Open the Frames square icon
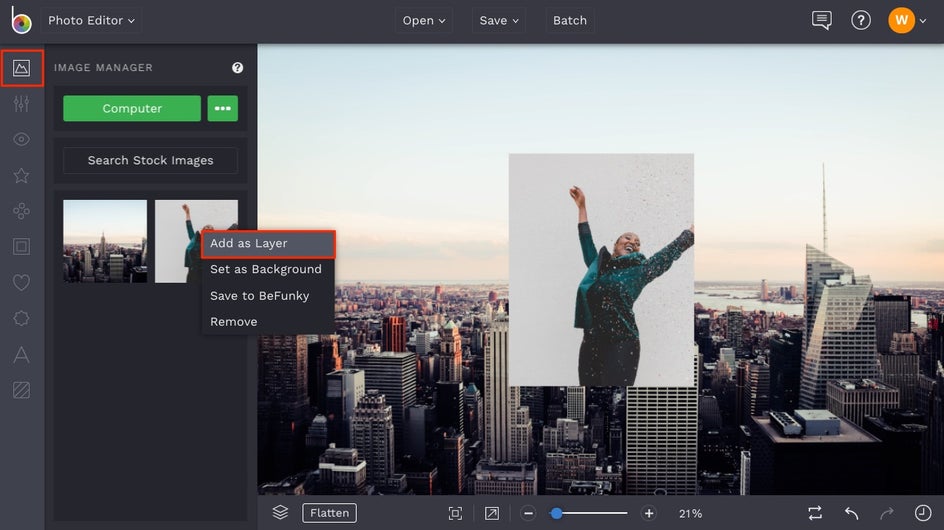The image size is (944, 530). [21, 247]
